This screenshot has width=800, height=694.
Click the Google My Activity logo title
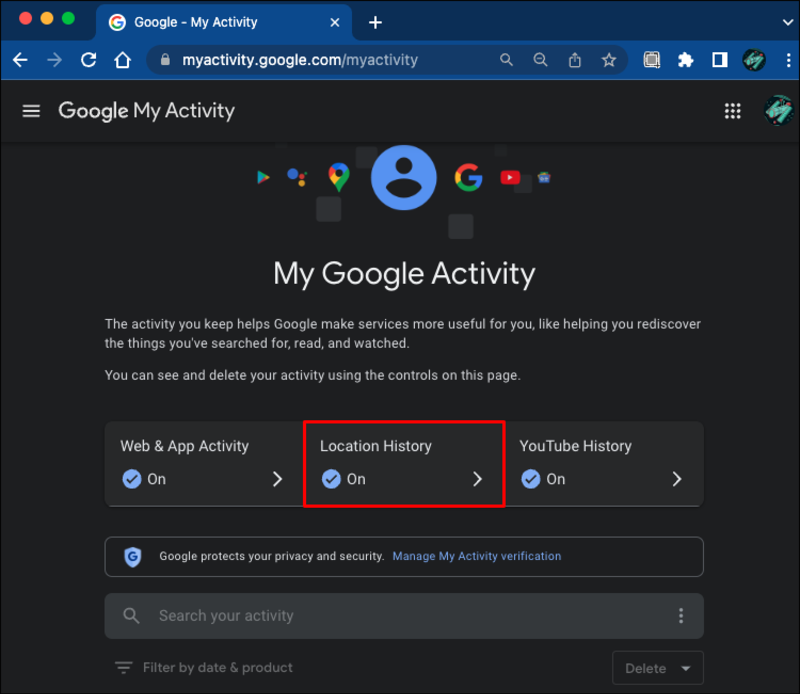[146, 111]
